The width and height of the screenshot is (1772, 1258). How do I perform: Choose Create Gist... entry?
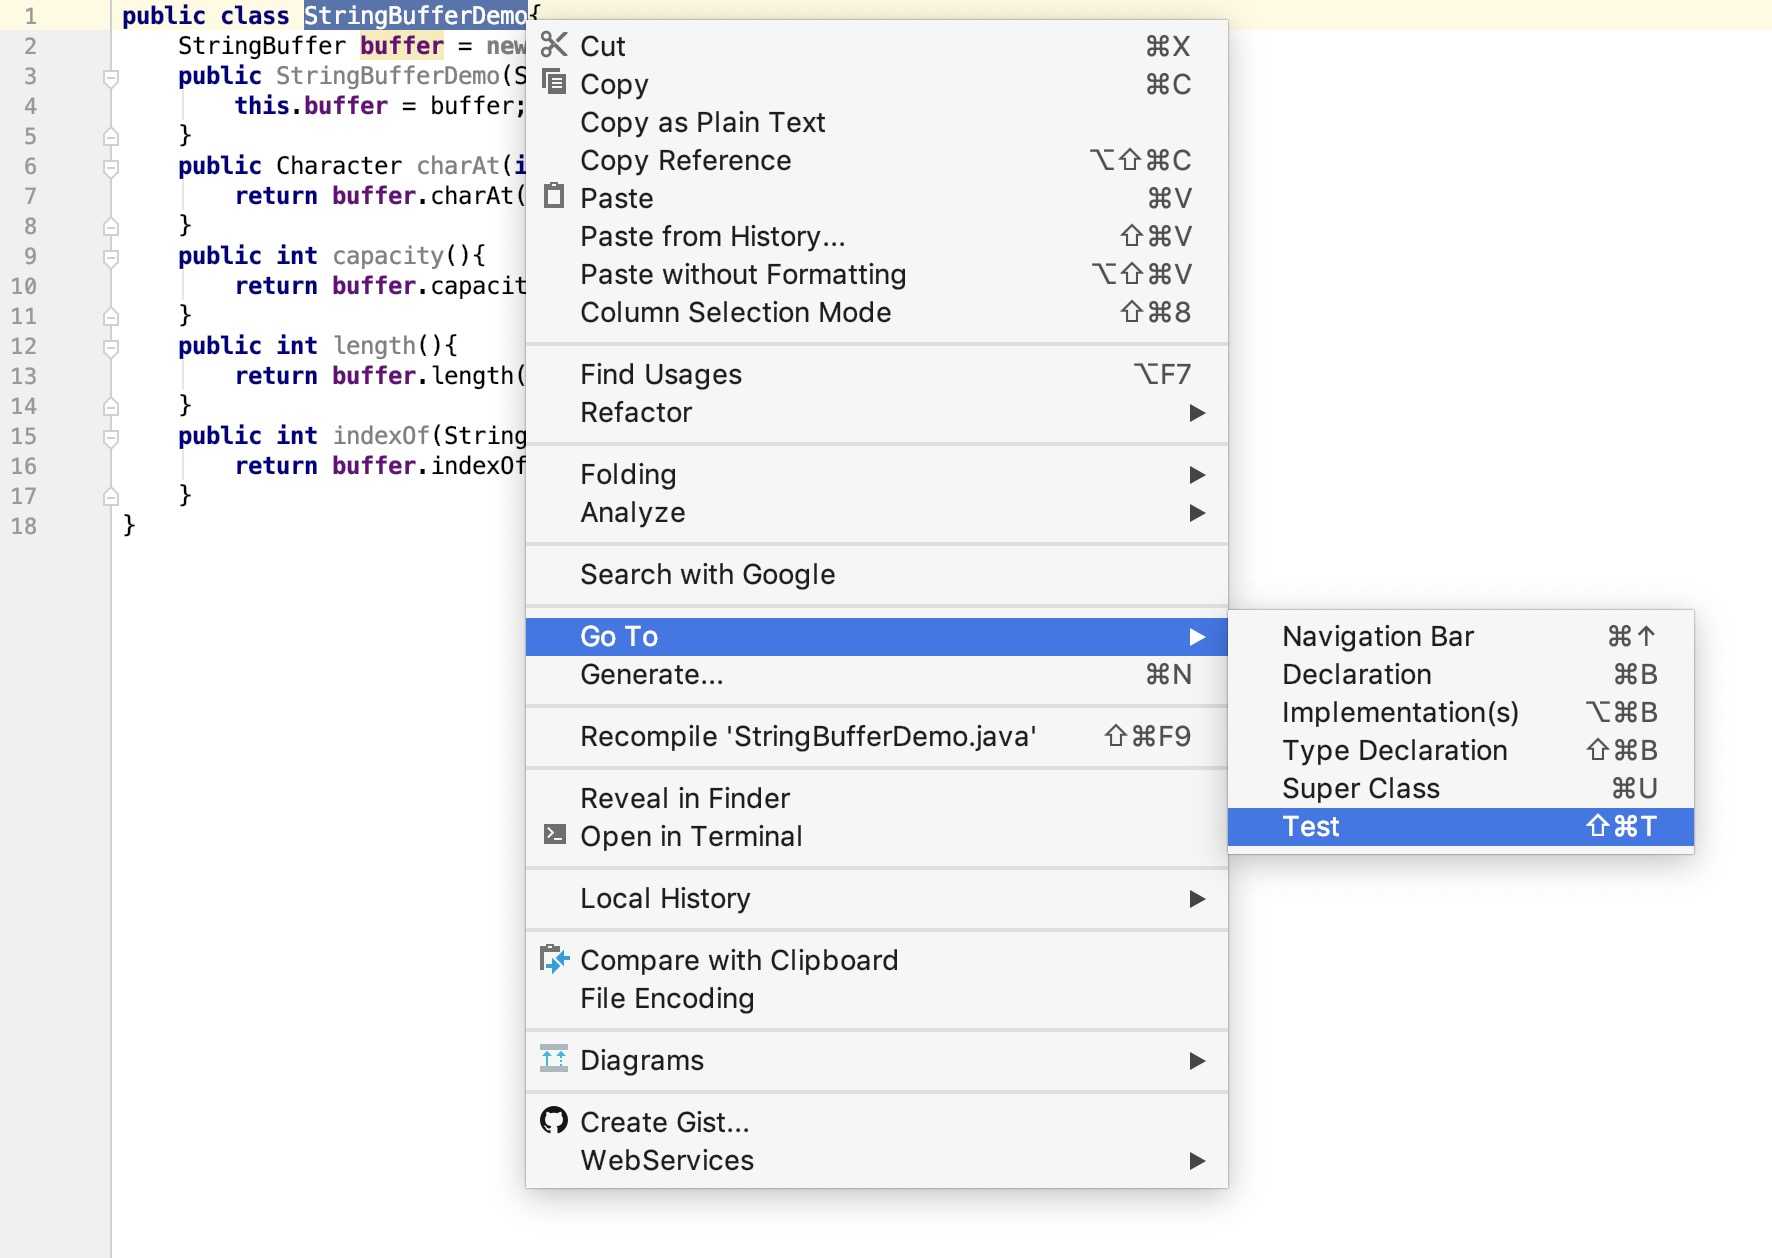click(877, 1122)
